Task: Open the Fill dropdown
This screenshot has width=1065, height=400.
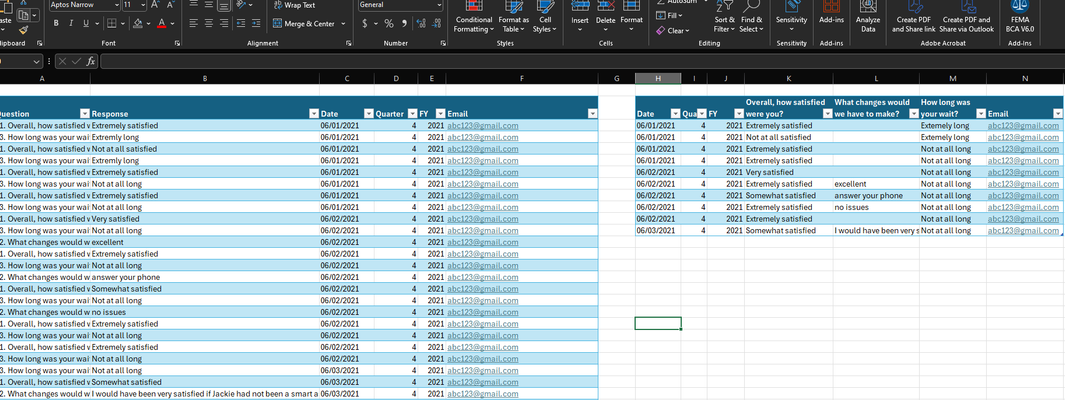Action: point(670,15)
